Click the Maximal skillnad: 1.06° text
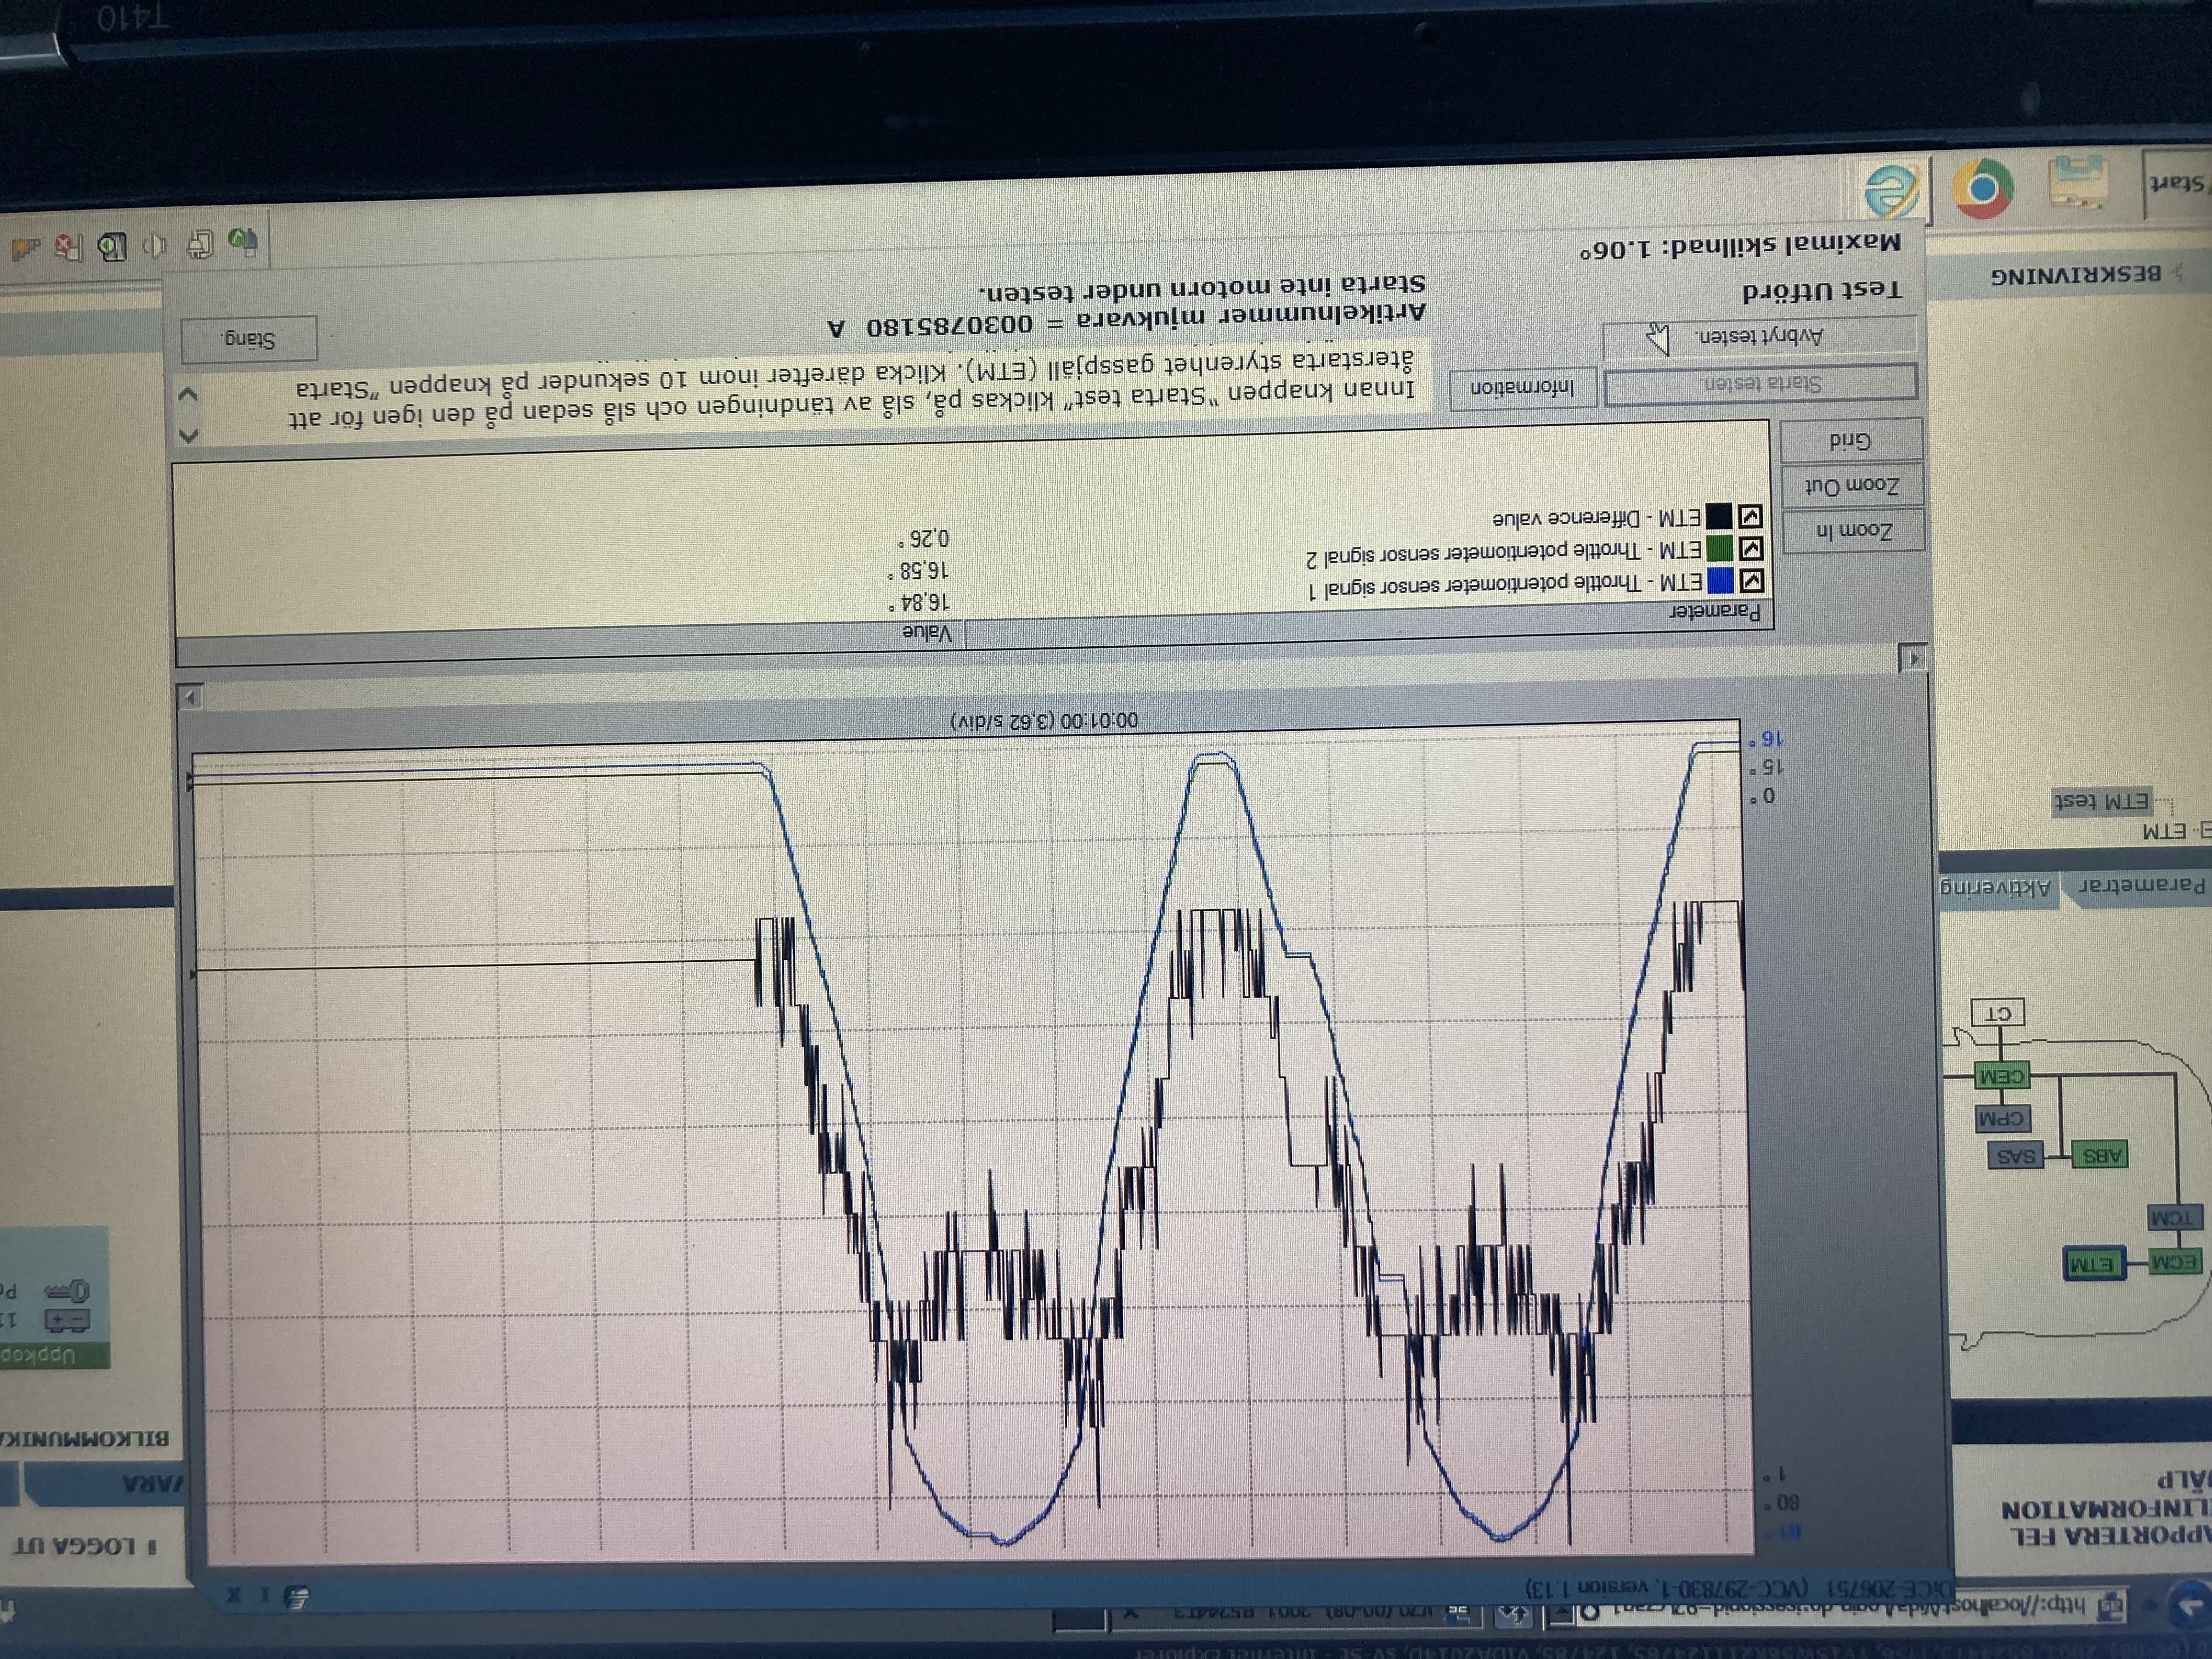2212x1659 pixels. (x=1741, y=246)
